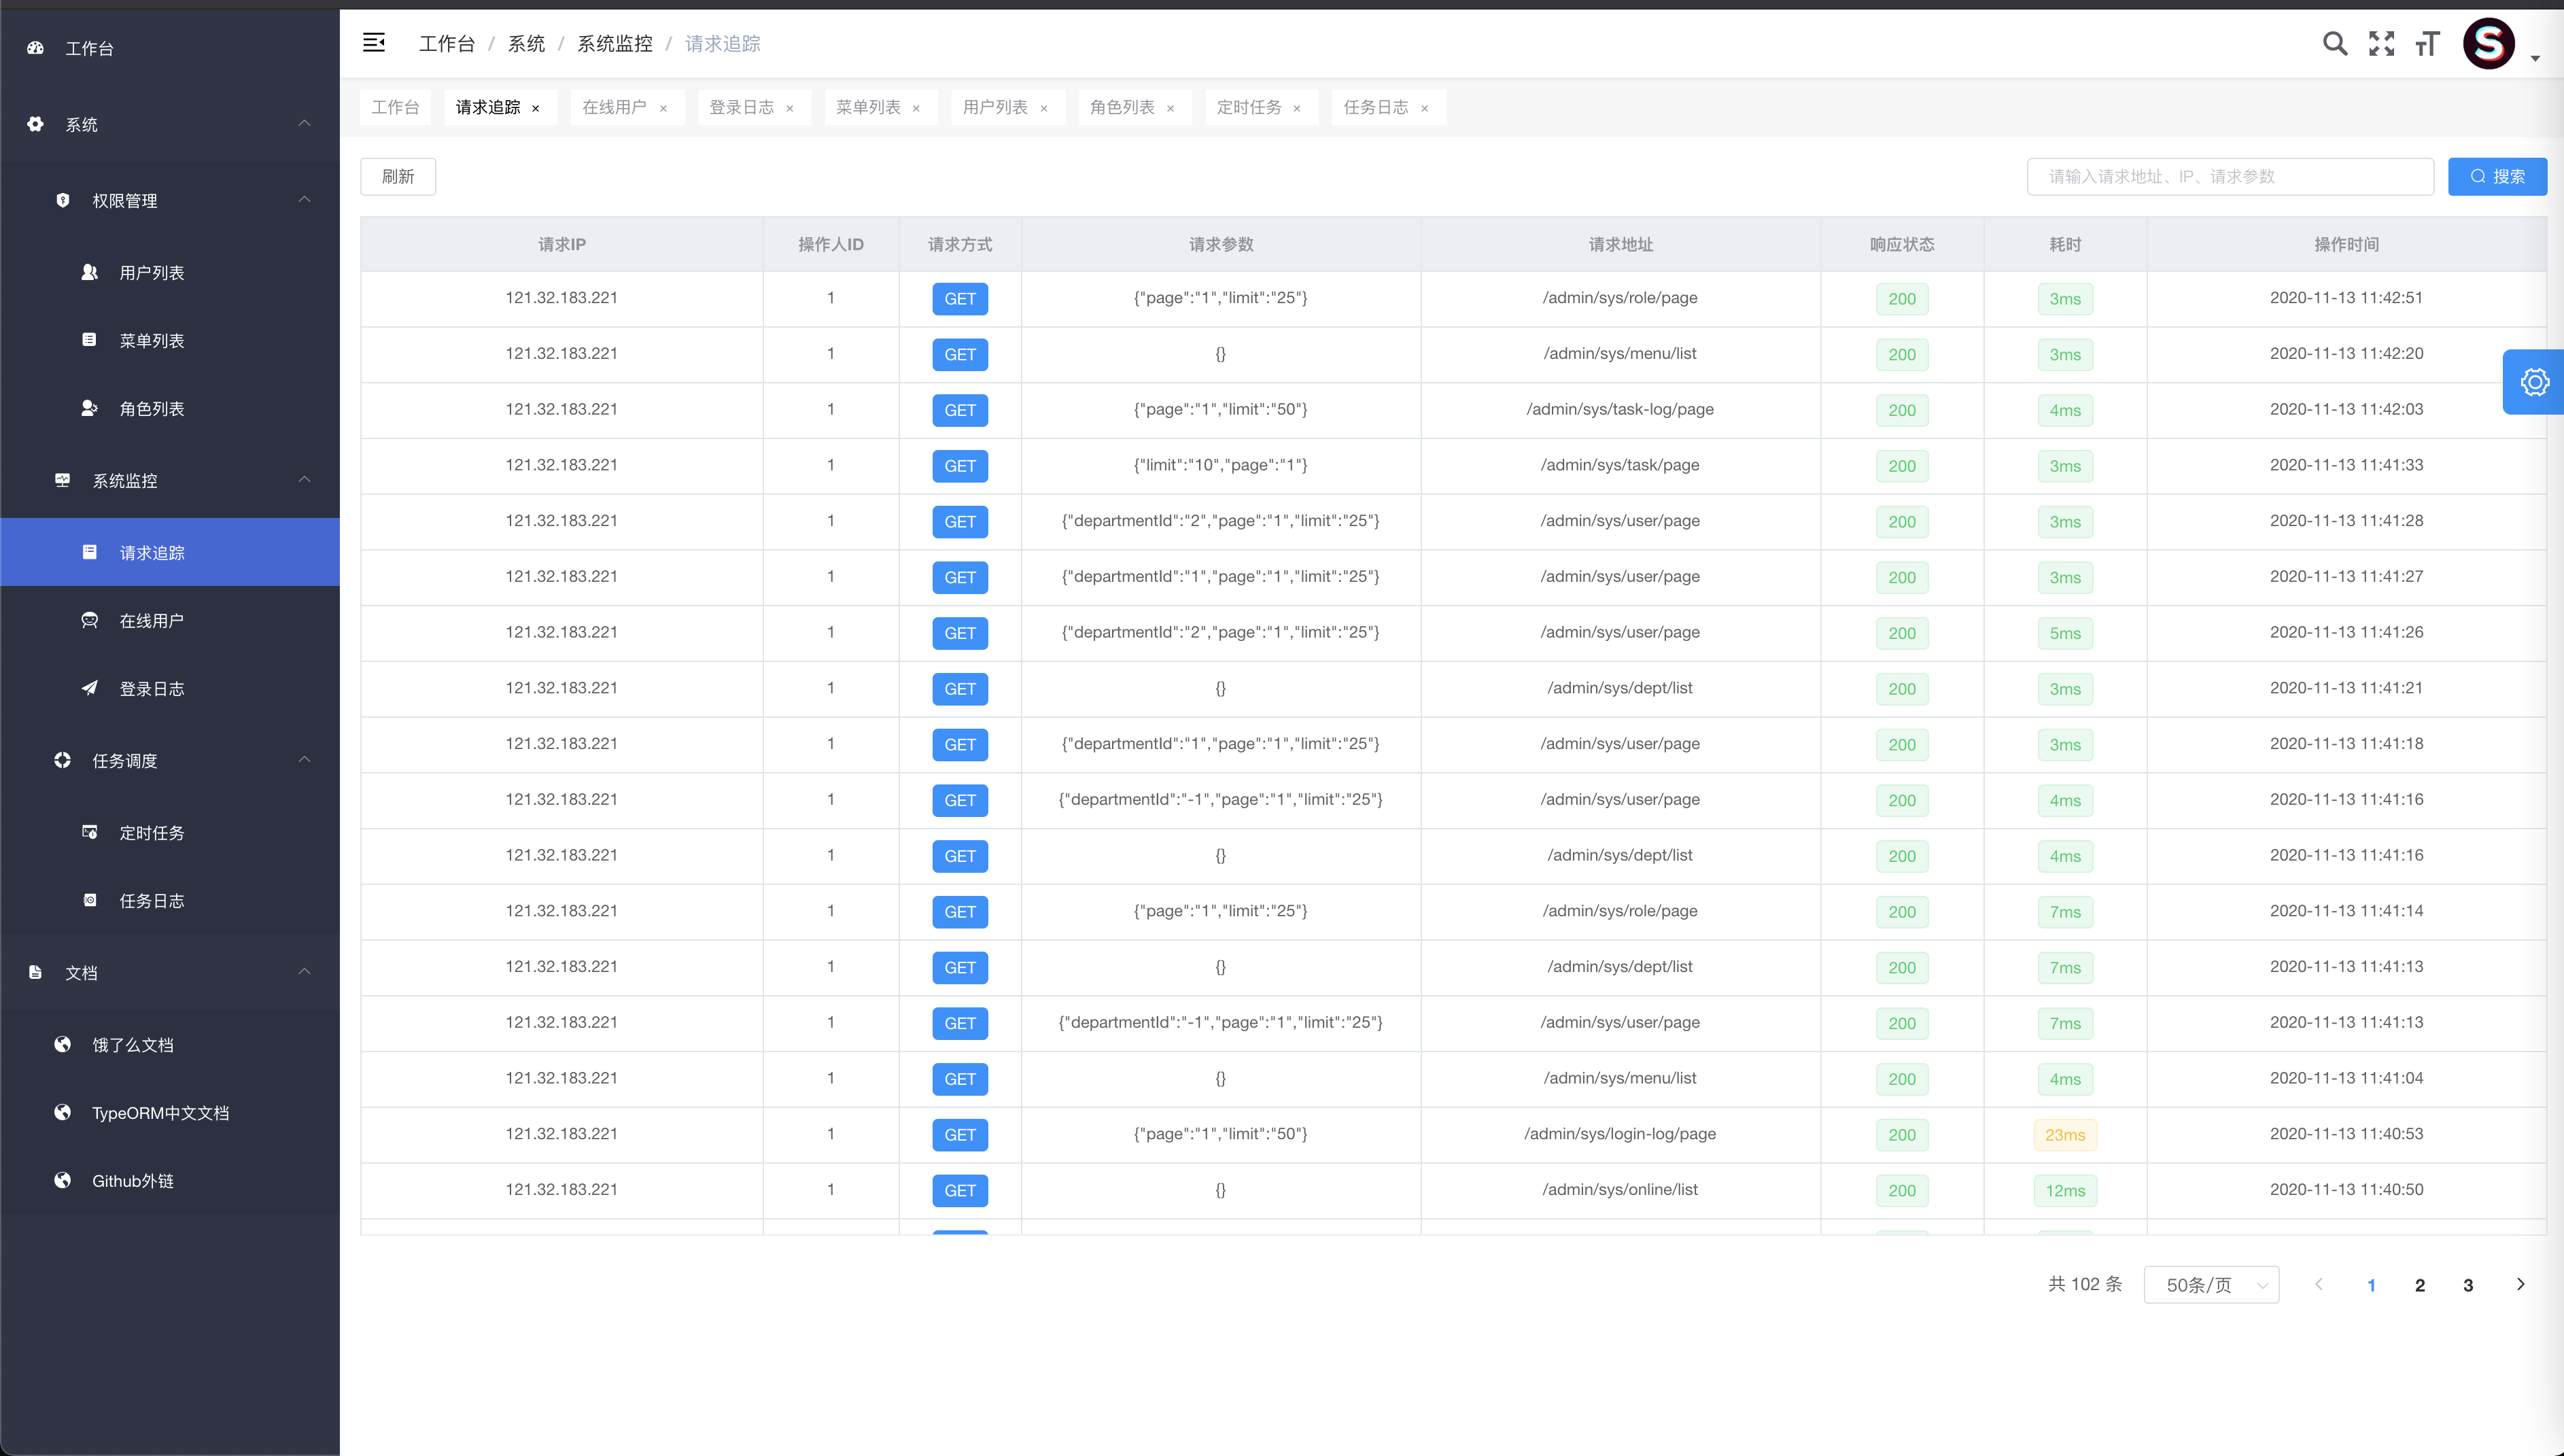The height and width of the screenshot is (1456, 2564).
Task: Open the search magnifier icon in header
Action: coord(2334,44)
